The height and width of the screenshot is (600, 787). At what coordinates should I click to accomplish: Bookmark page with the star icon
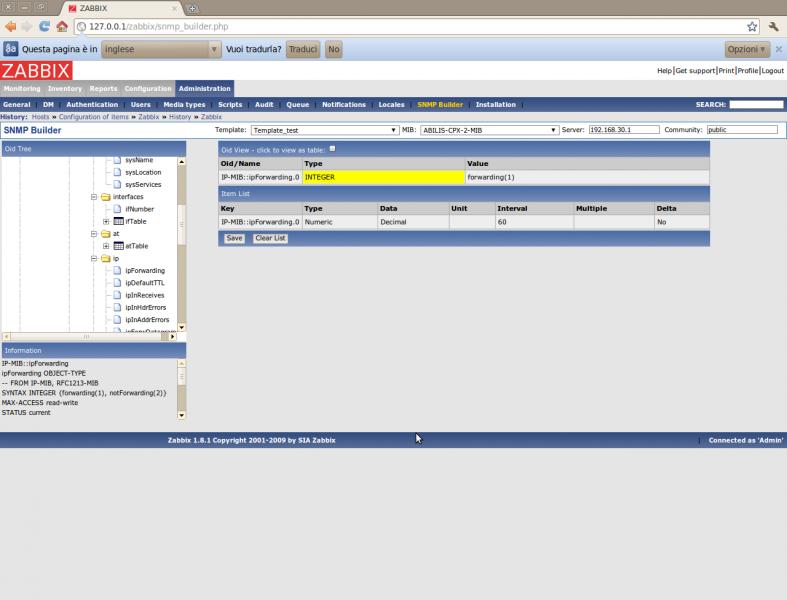click(752, 26)
